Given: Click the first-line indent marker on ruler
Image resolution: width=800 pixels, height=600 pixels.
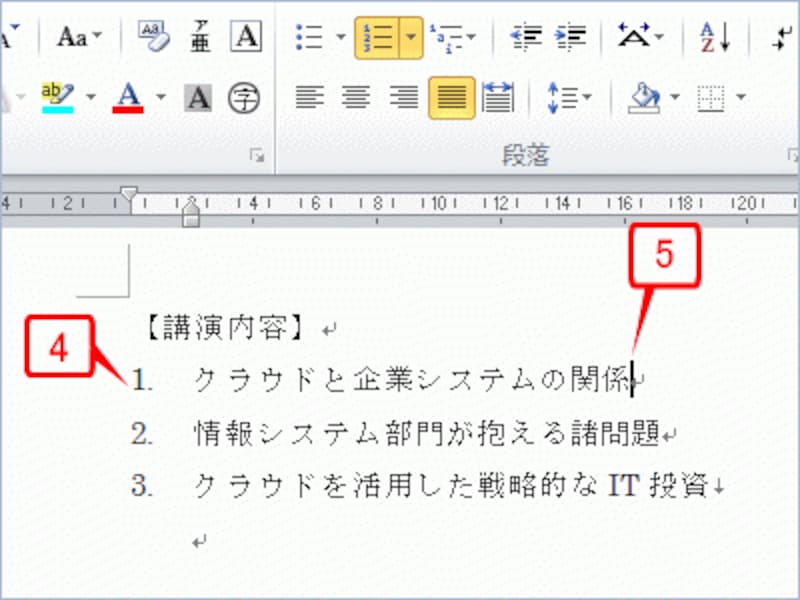Looking at the screenshot, I should [x=128, y=194].
